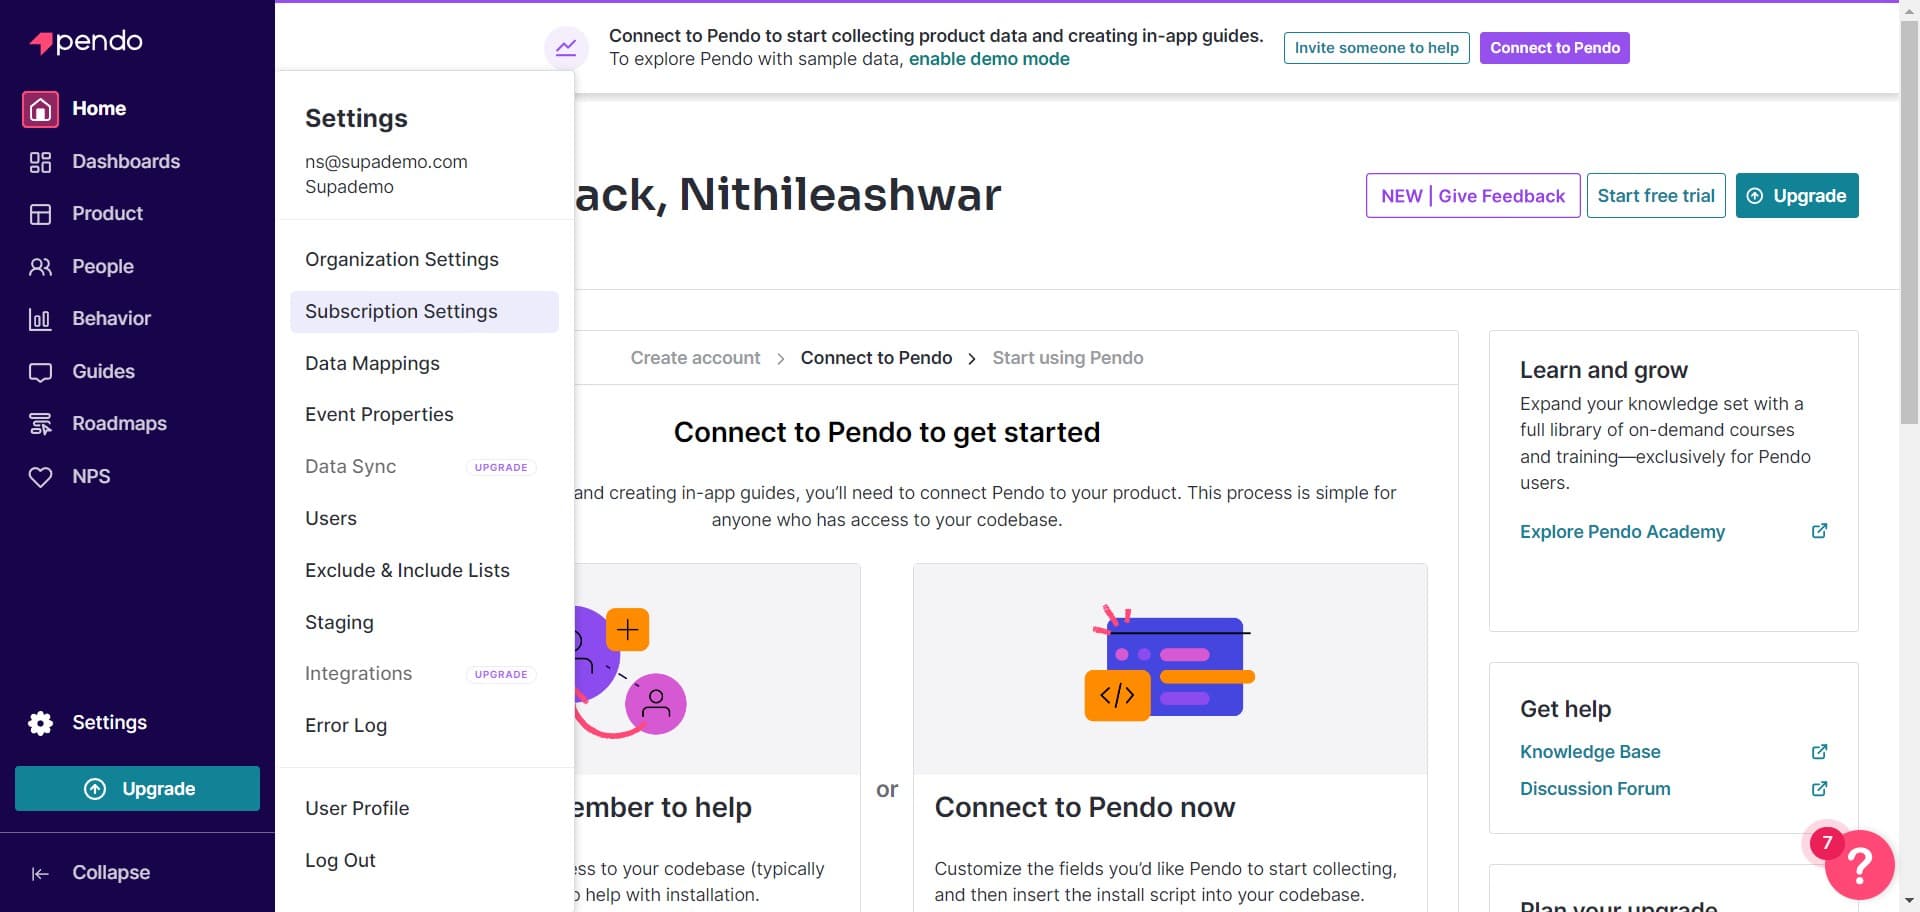This screenshot has height=912, width=1920.
Task: Select Subscription Settings menu item
Action: [x=401, y=312]
